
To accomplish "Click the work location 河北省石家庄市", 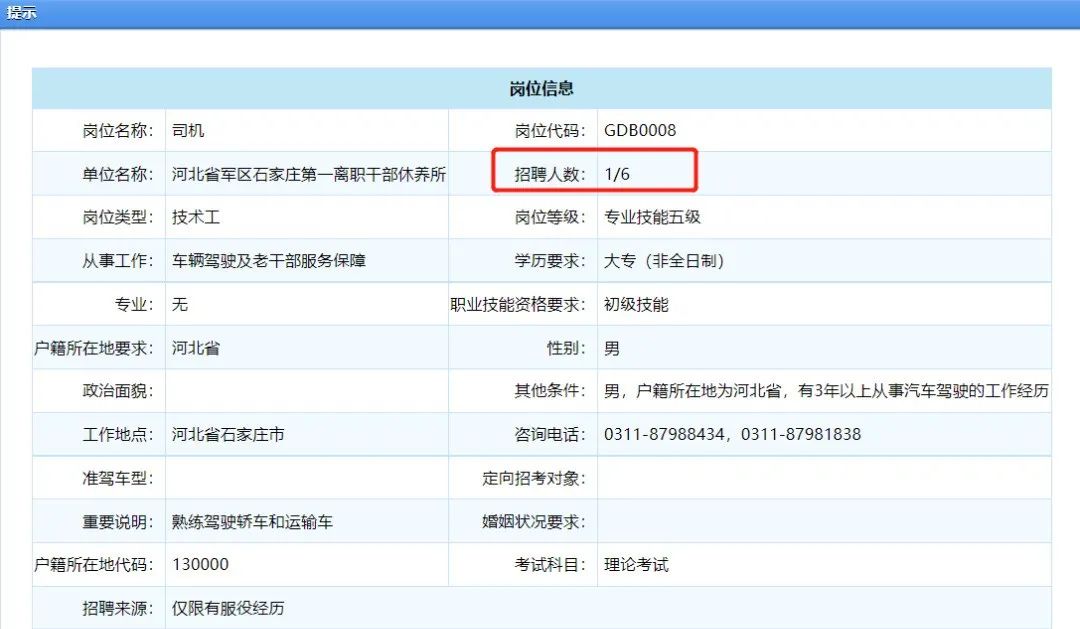I will click(x=228, y=435).
